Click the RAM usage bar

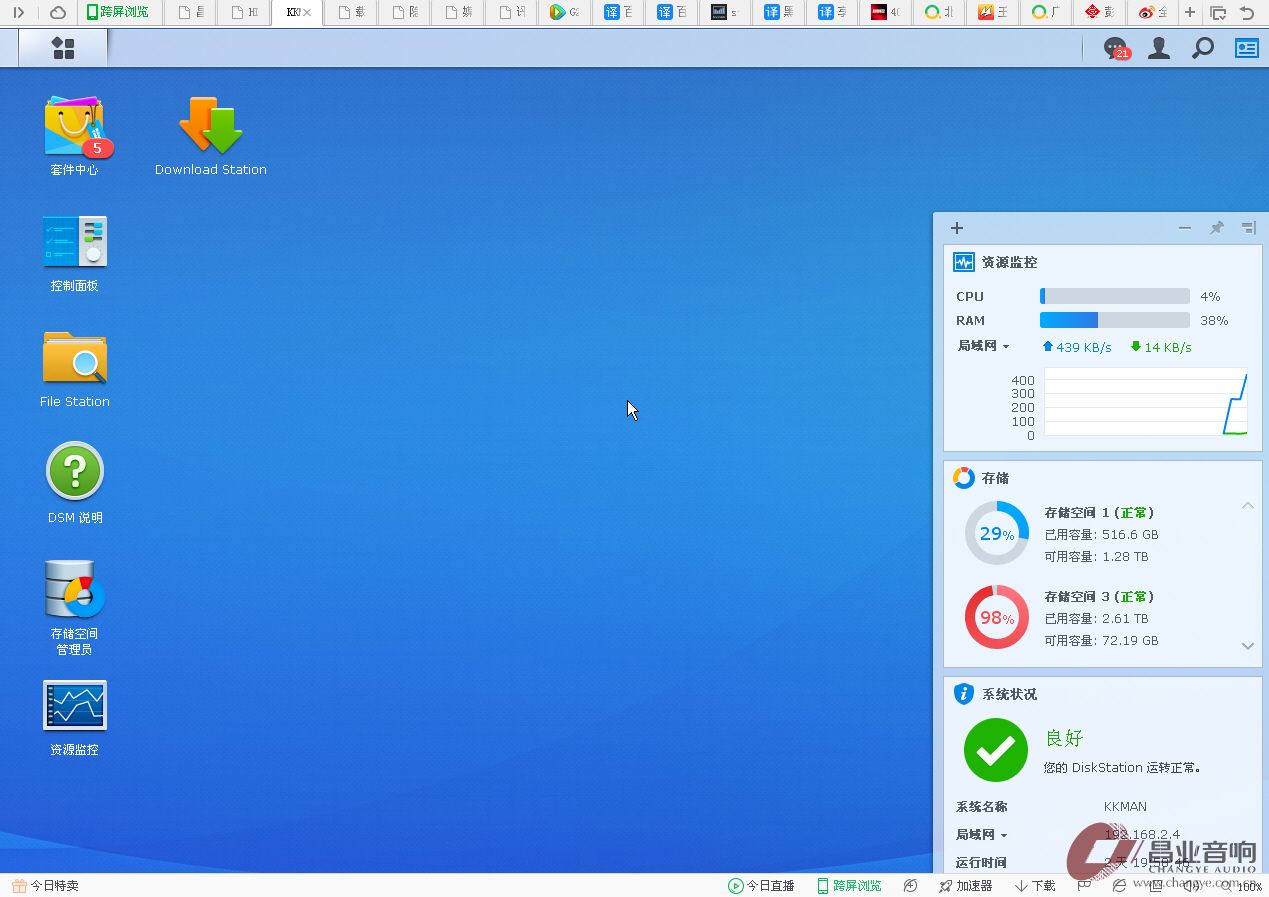click(1115, 320)
